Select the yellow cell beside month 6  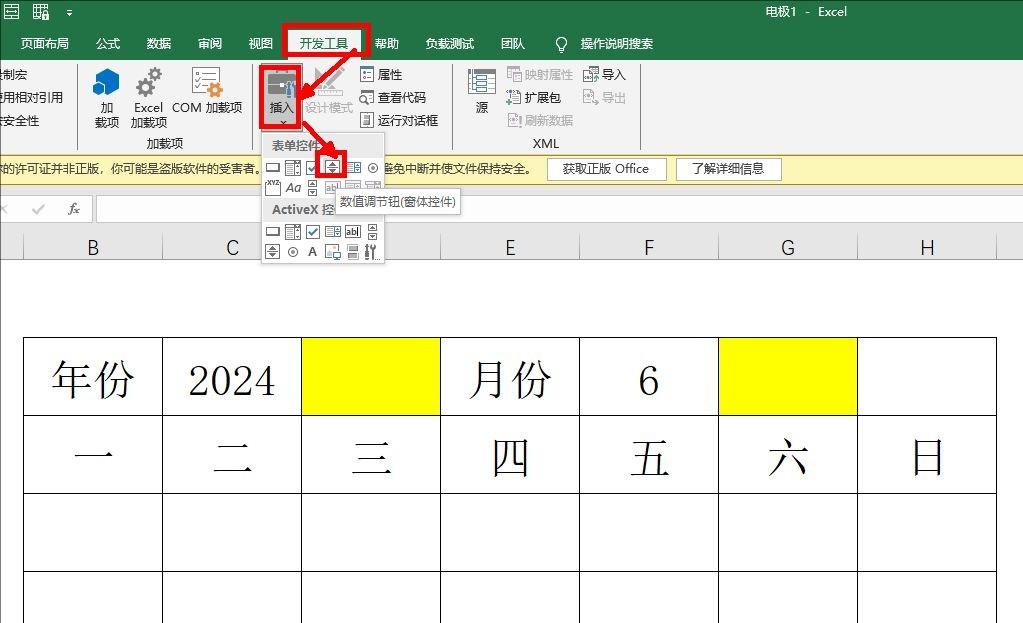point(787,376)
